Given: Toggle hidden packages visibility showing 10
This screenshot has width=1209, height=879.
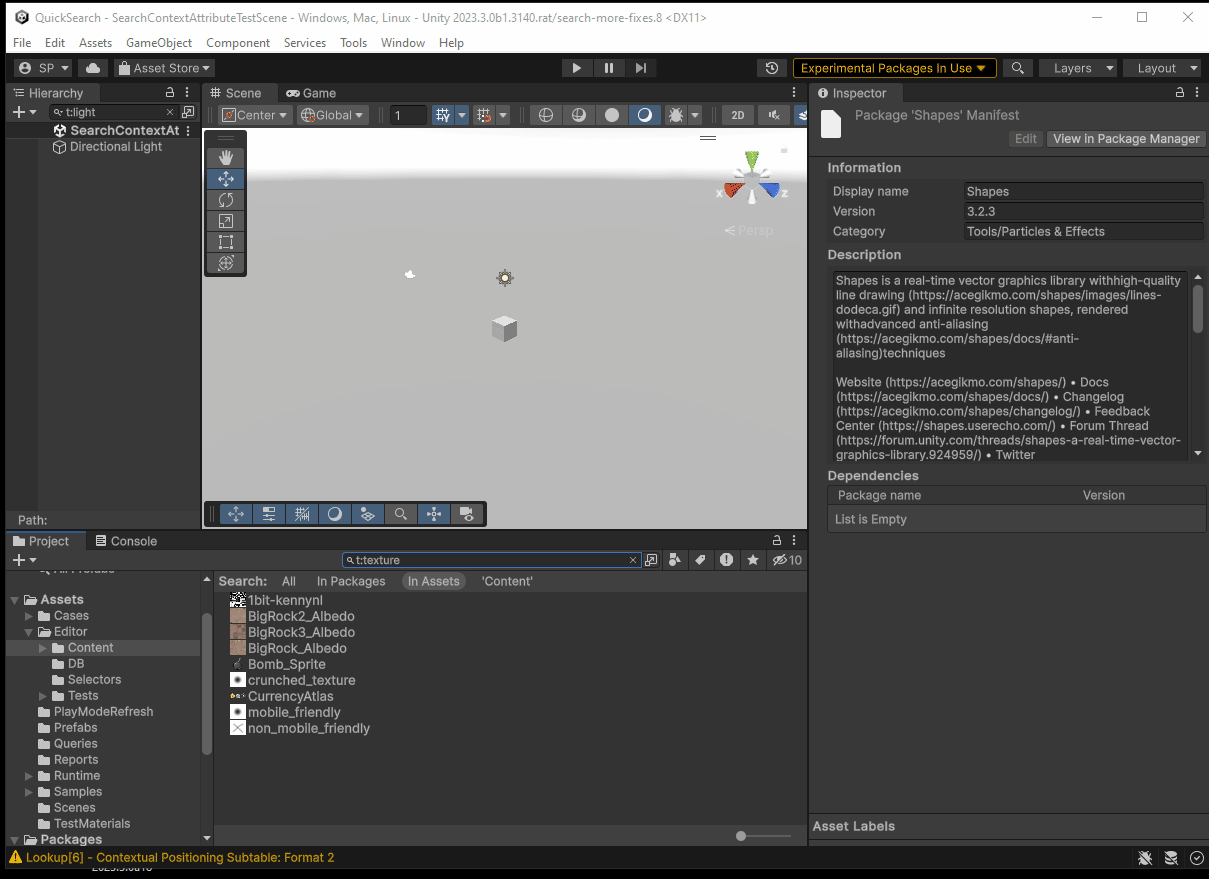Looking at the screenshot, I should coord(788,560).
